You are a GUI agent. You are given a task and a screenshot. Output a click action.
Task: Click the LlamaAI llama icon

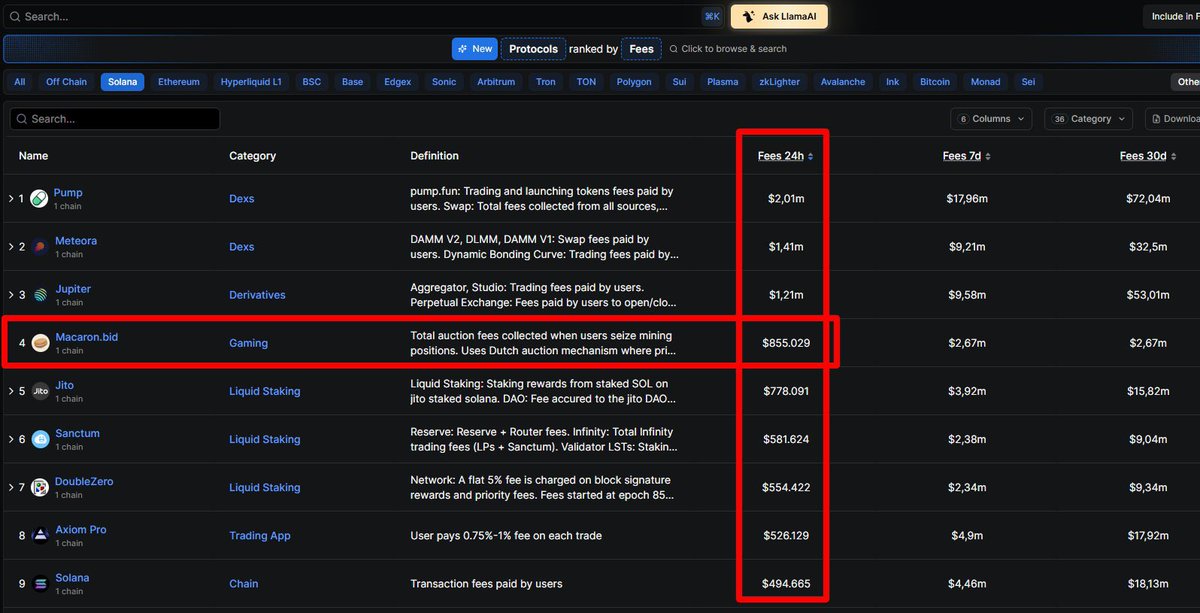pos(748,16)
